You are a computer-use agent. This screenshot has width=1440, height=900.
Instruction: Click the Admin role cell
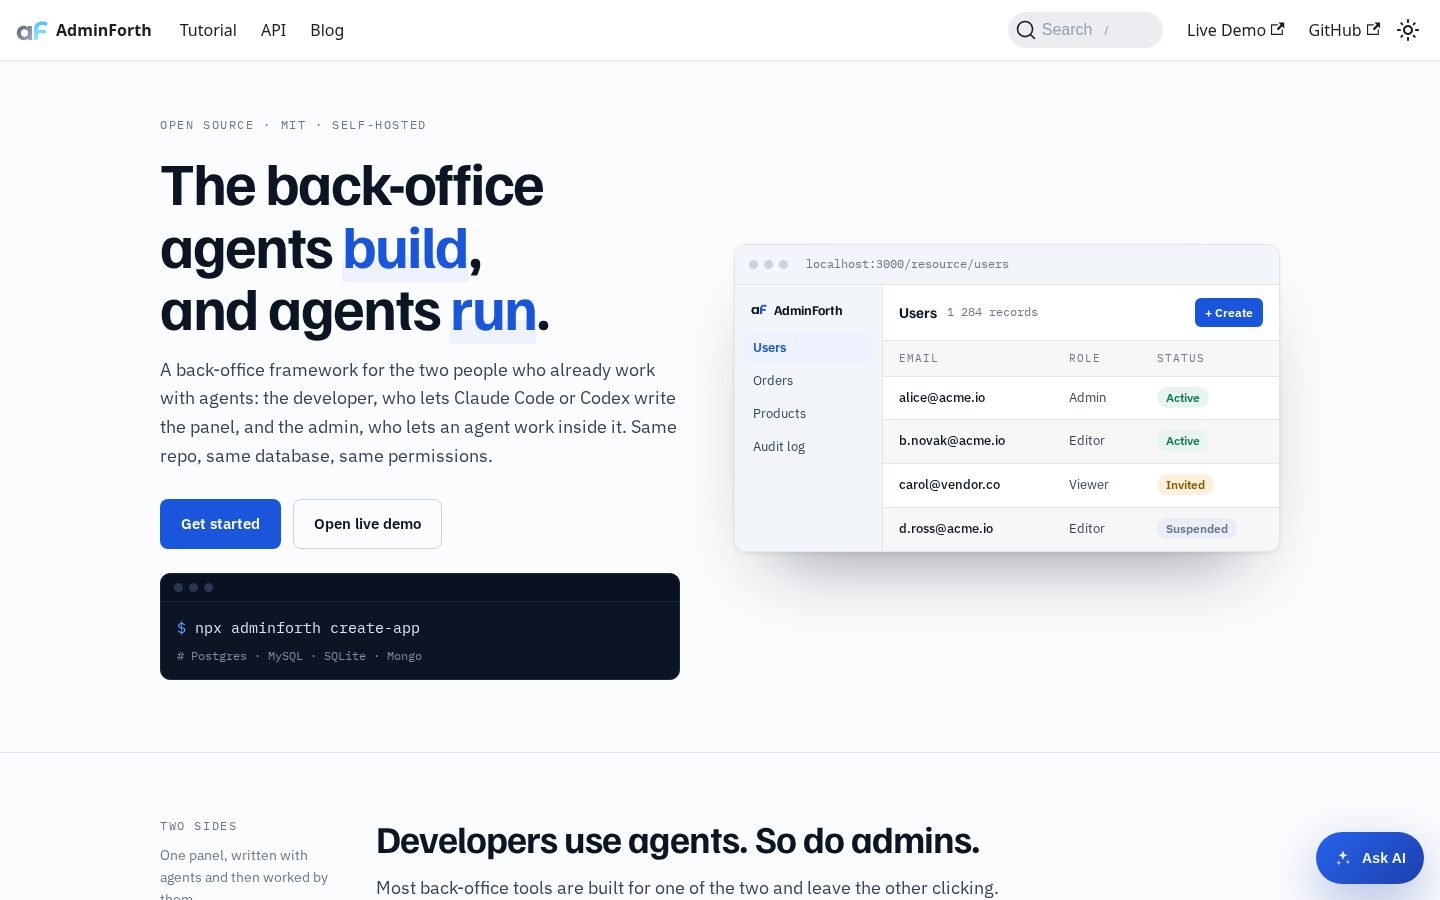point(1087,398)
